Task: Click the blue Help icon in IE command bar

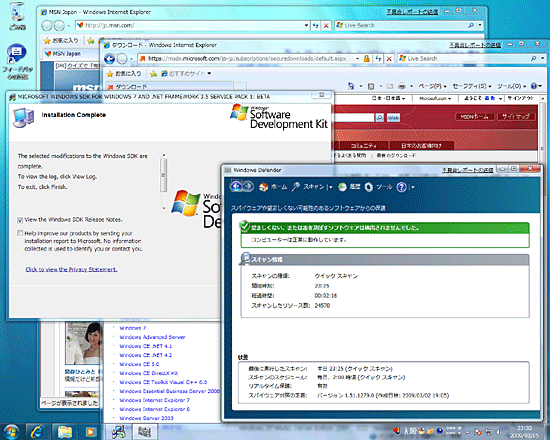Action: click(x=534, y=86)
